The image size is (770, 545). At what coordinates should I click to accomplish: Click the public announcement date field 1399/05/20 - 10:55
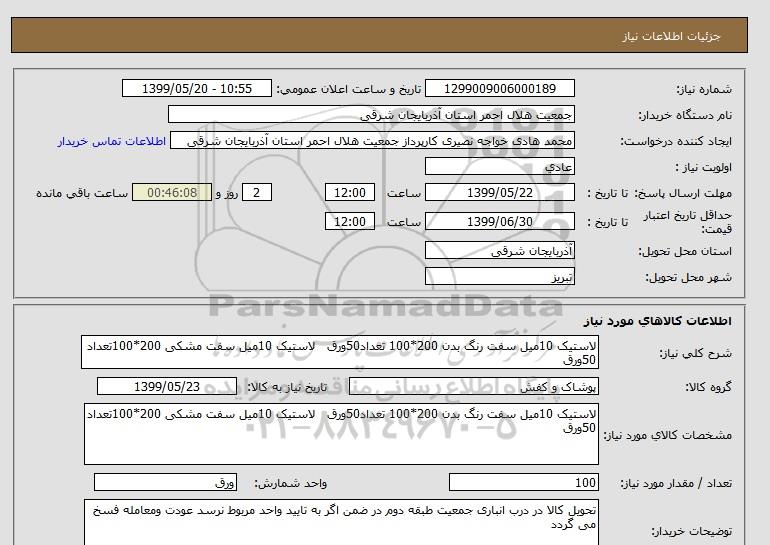click(x=196, y=88)
